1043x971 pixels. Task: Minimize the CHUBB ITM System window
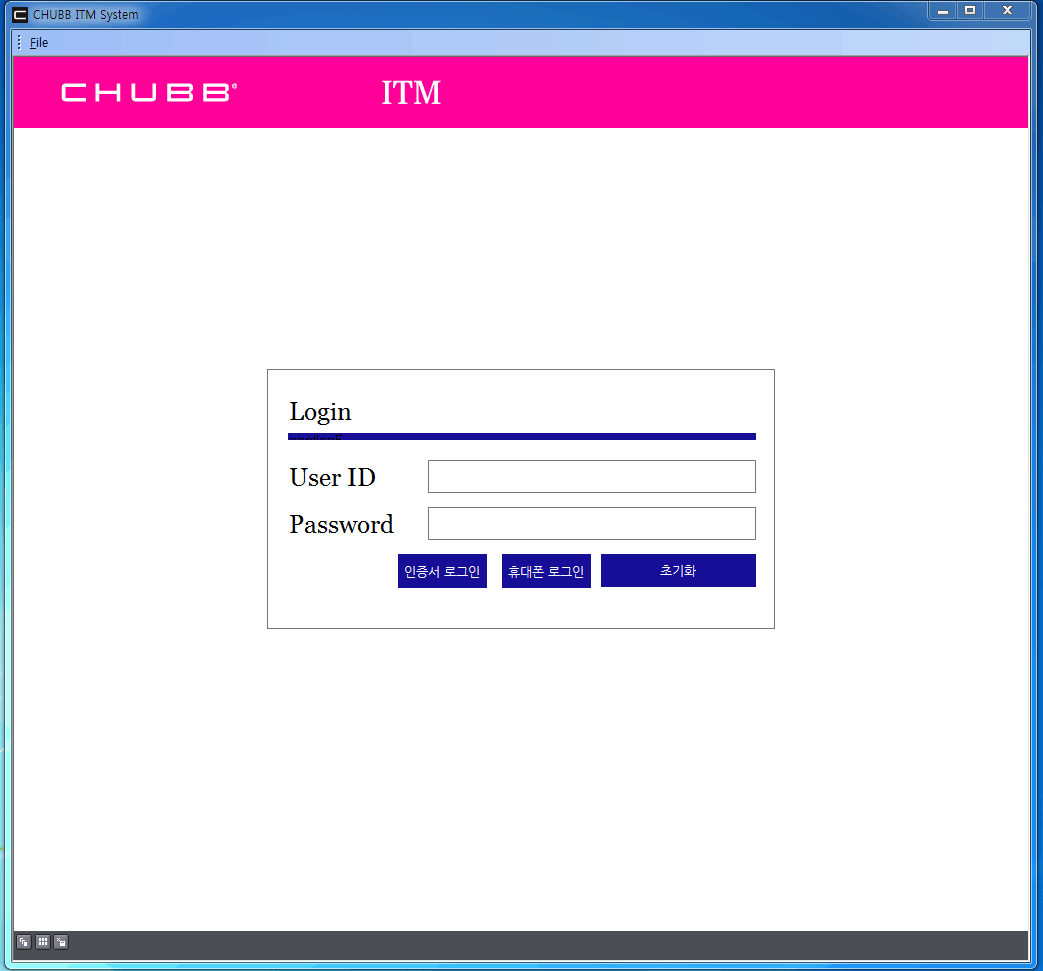(x=943, y=11)
